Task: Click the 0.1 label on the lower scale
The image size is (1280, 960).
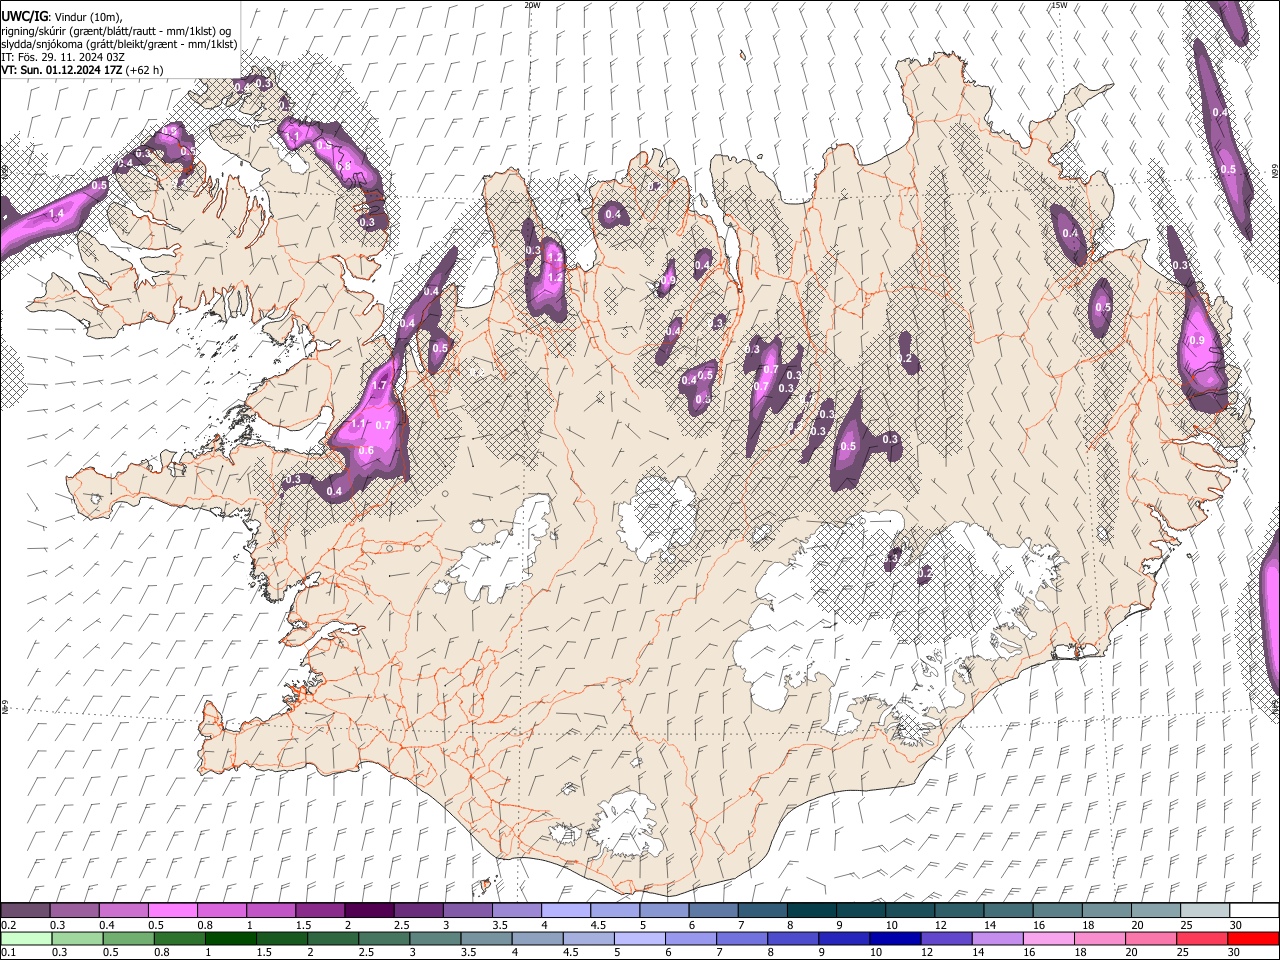Action: [x=8, y=952]
